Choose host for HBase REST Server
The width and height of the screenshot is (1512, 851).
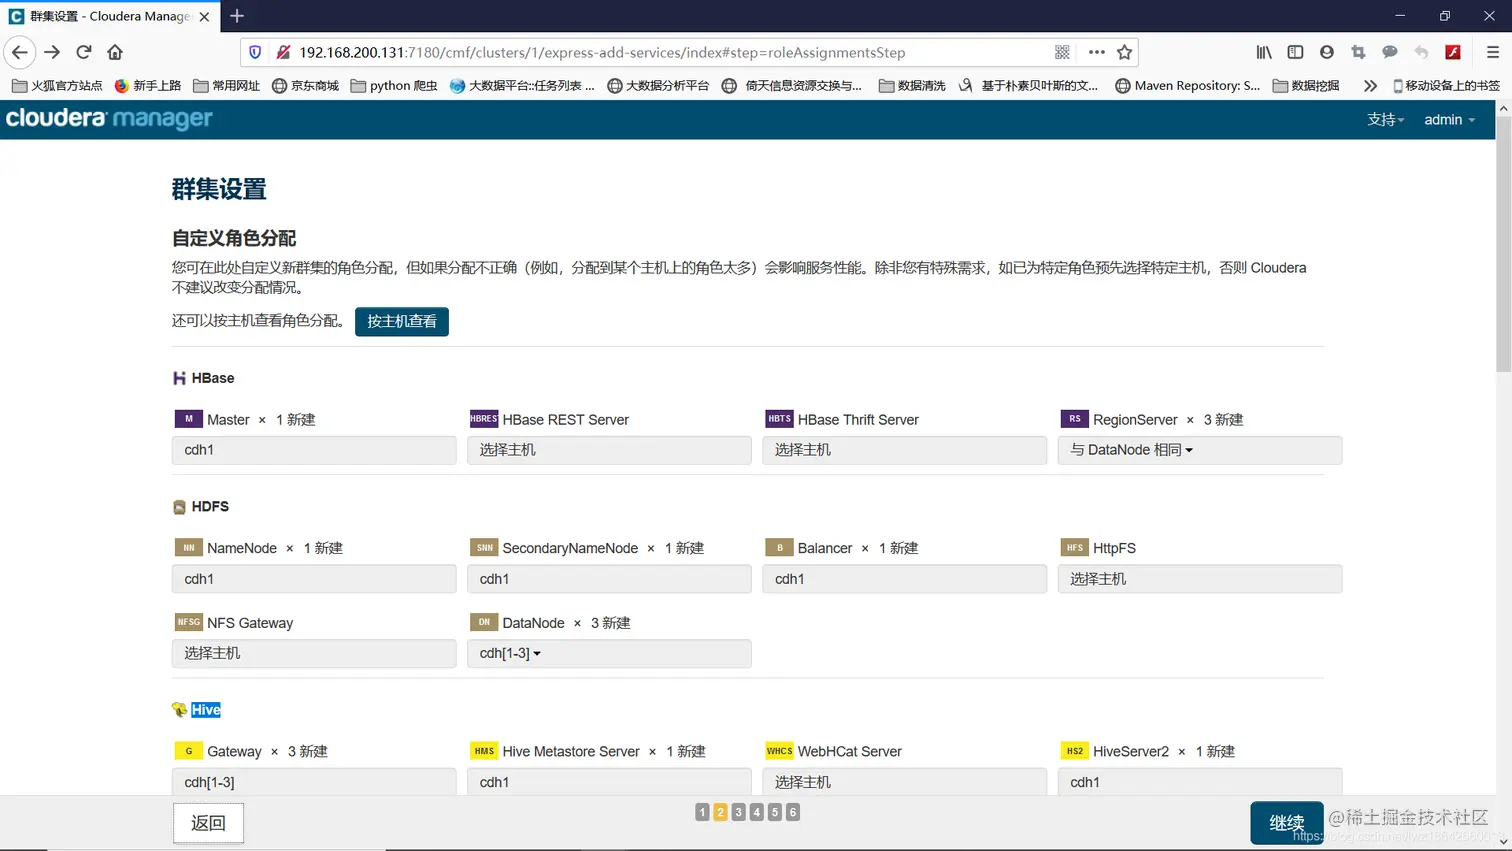click(609, 450)
